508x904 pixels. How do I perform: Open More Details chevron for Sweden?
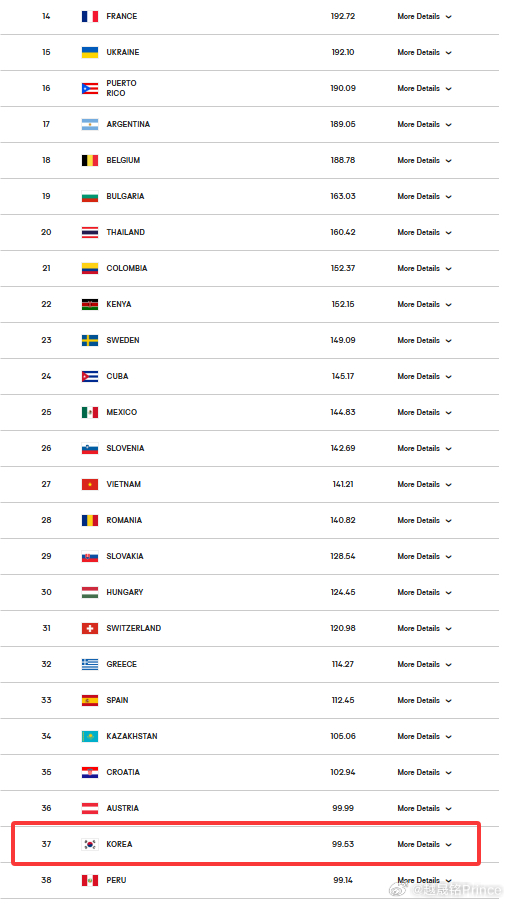pyautogui.click(x=449, y=341)
